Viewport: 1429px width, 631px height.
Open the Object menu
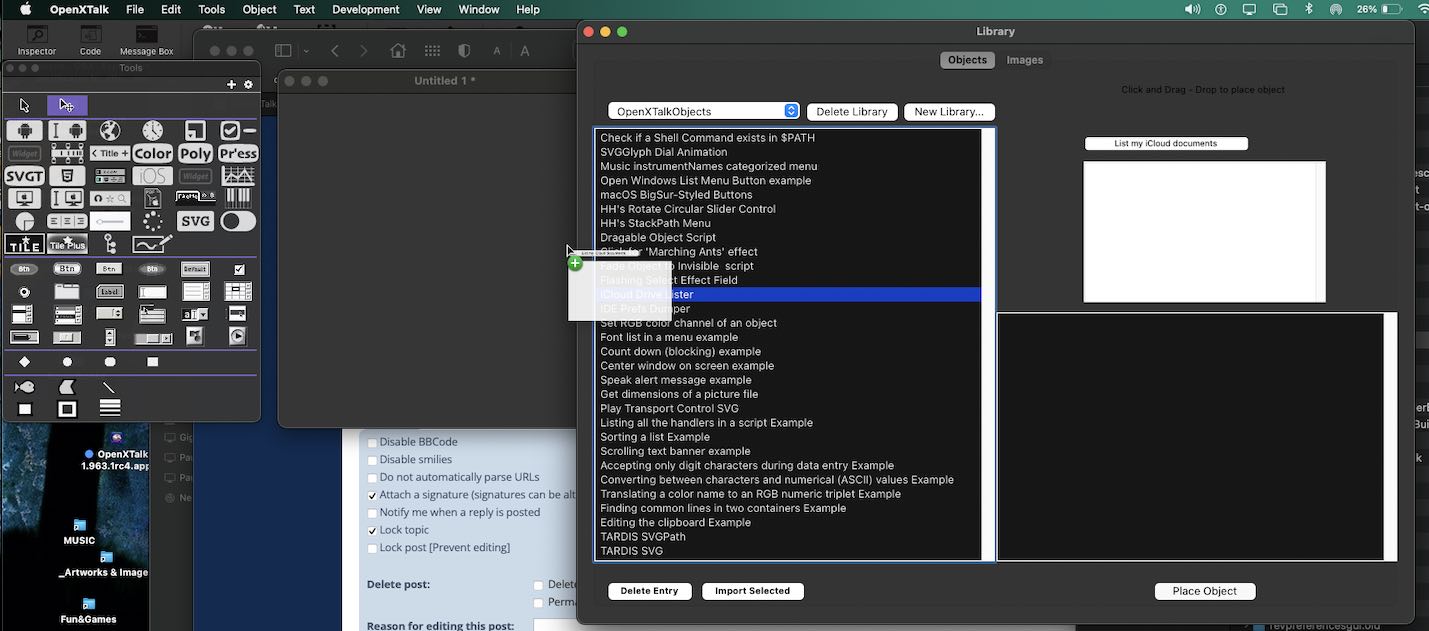click(259, 10)
